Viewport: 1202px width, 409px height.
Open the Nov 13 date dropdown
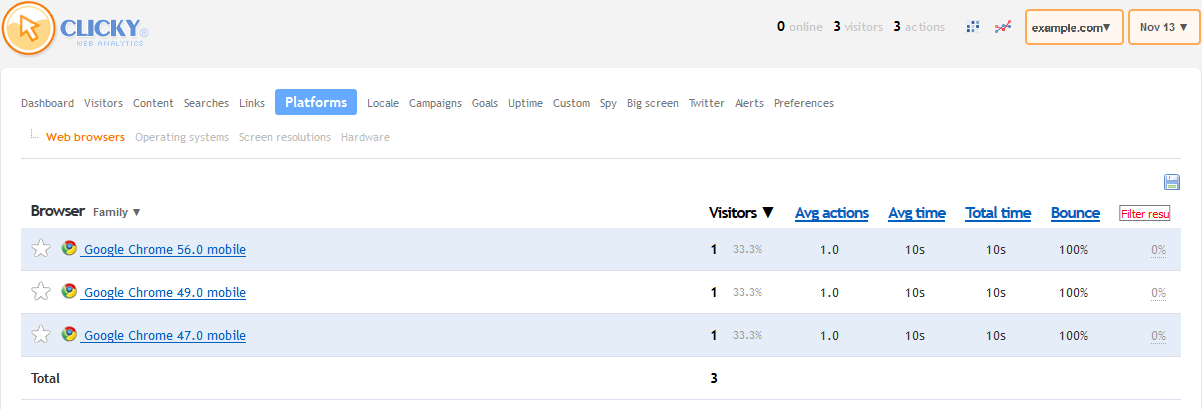(x=1163, y=28)
